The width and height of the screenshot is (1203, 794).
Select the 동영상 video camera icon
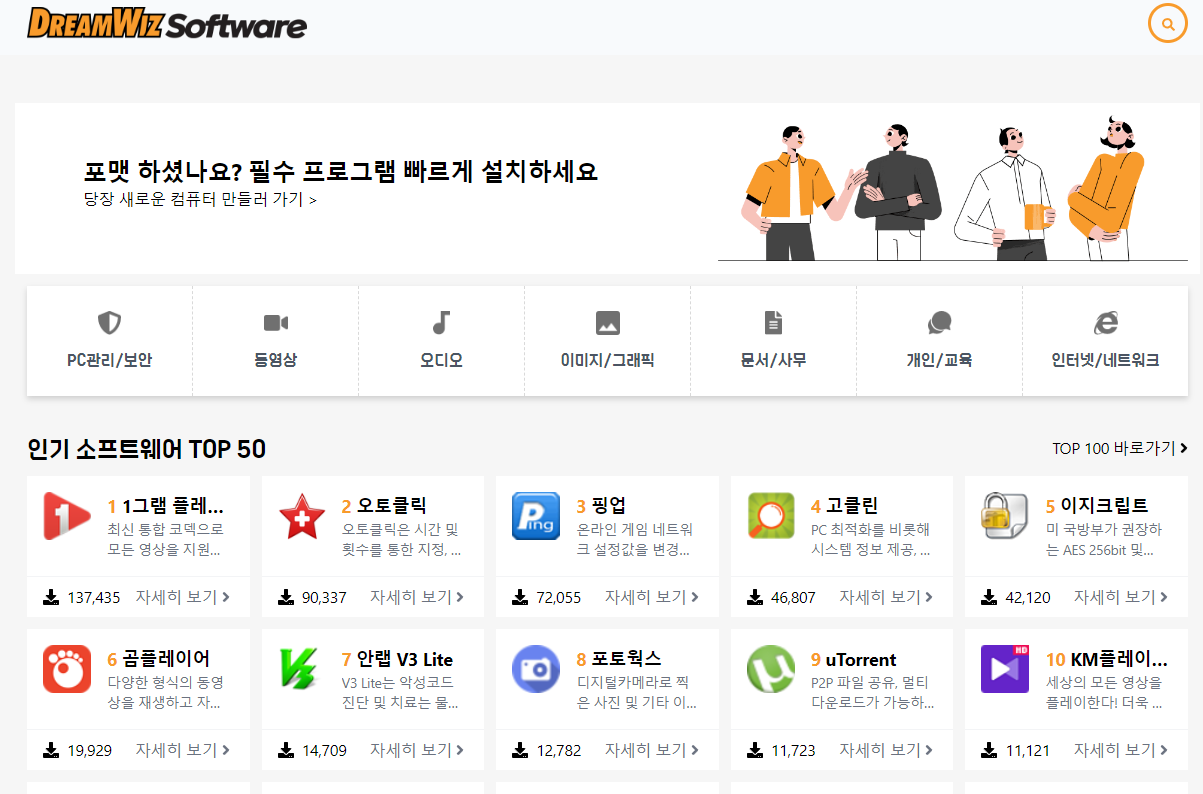click(275, 323)
